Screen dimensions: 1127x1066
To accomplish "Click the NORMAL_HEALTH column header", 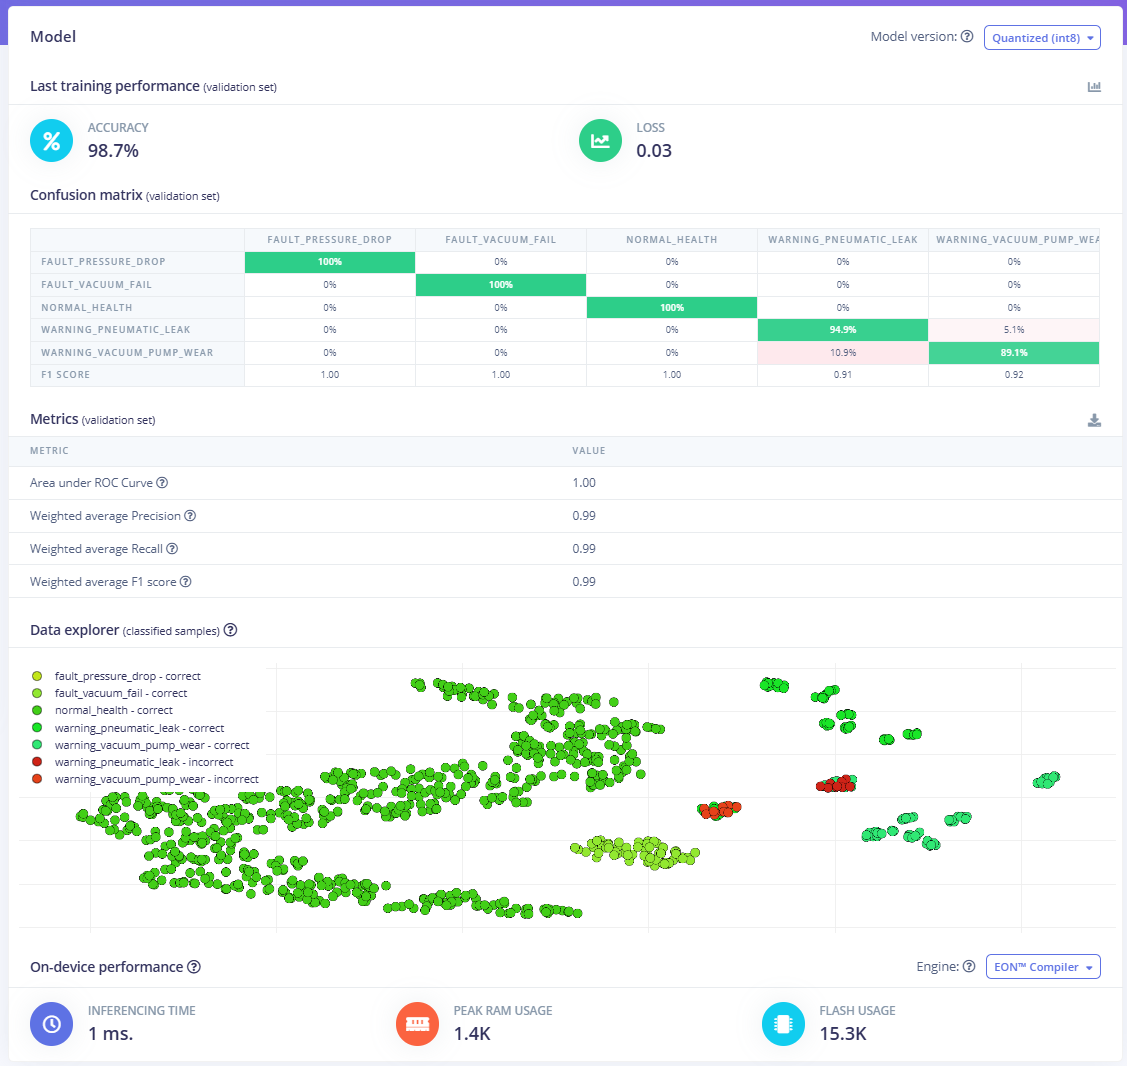I will pyautogui.click(x=672, y=240).
